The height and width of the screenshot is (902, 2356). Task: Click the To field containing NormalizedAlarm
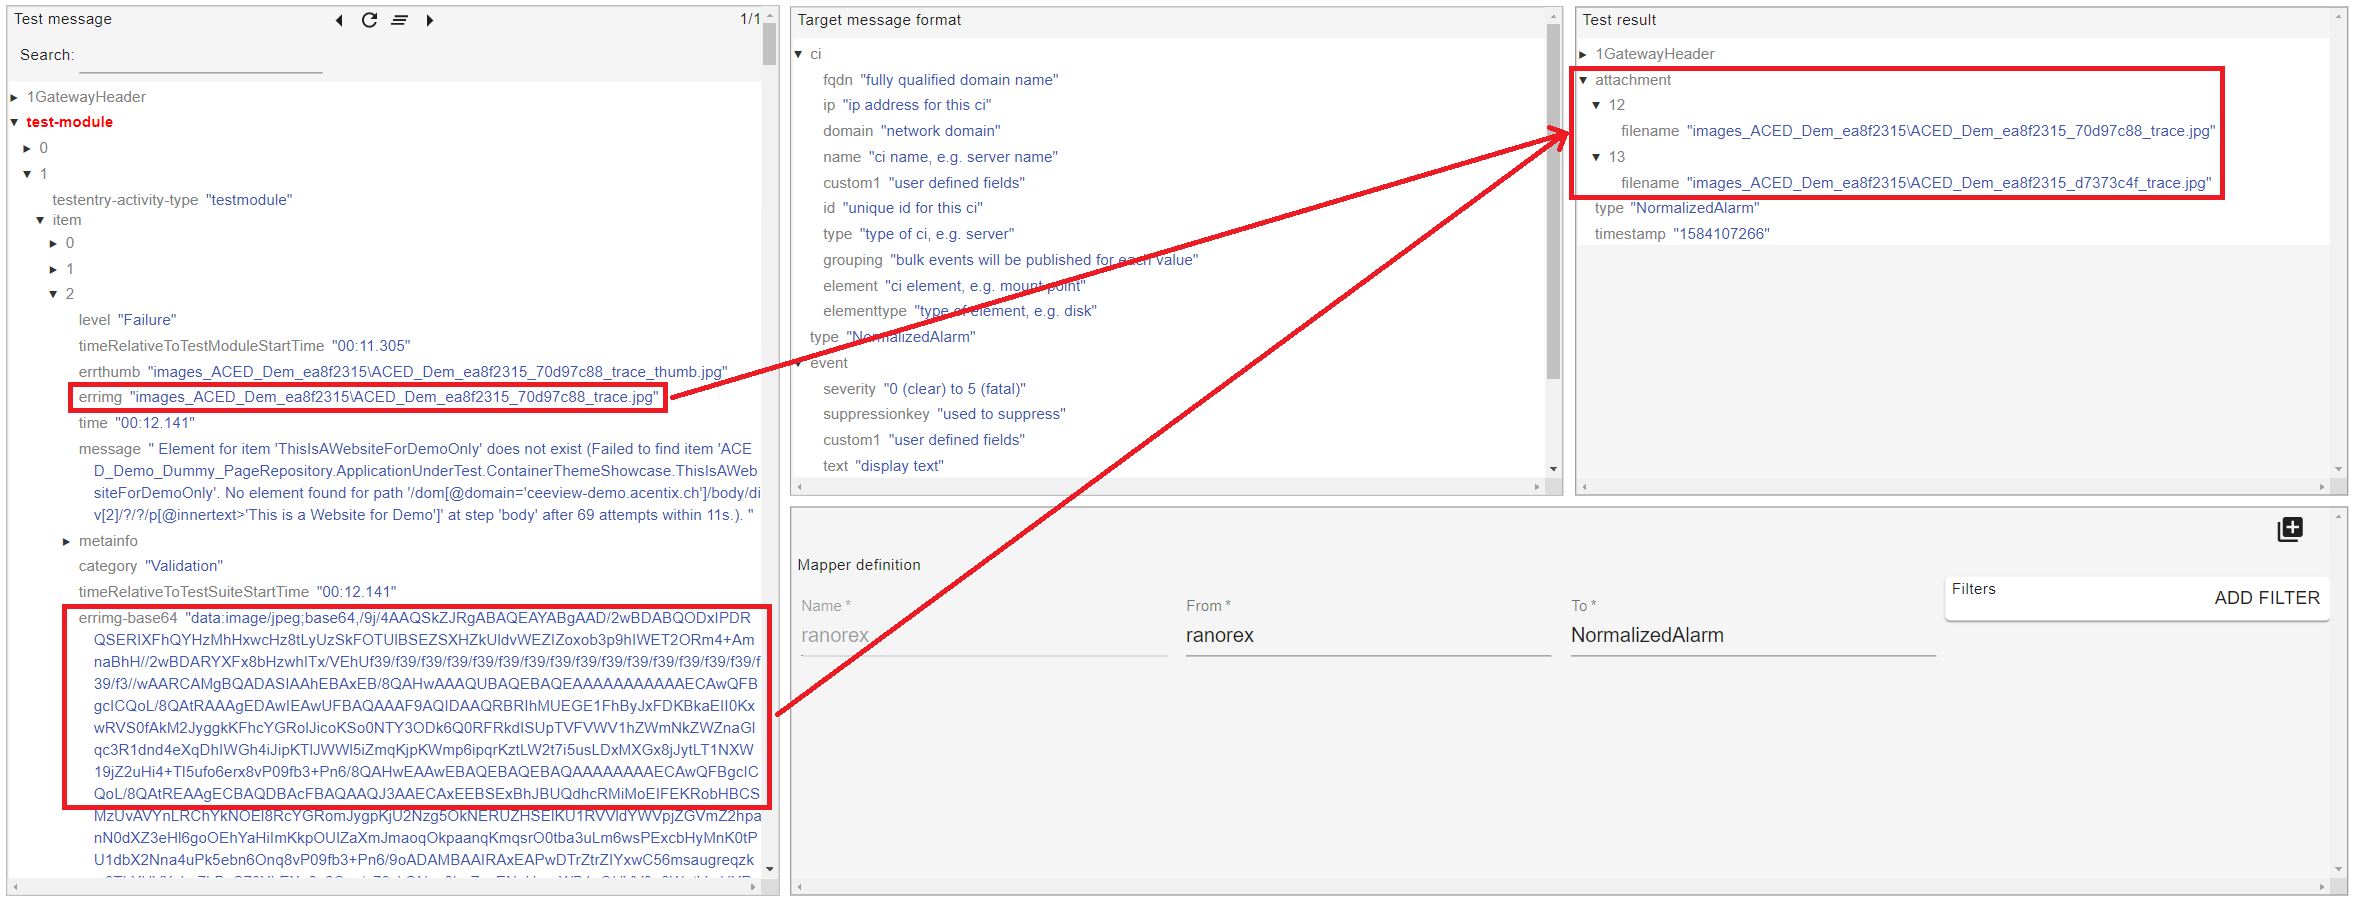coord(1751,636)
